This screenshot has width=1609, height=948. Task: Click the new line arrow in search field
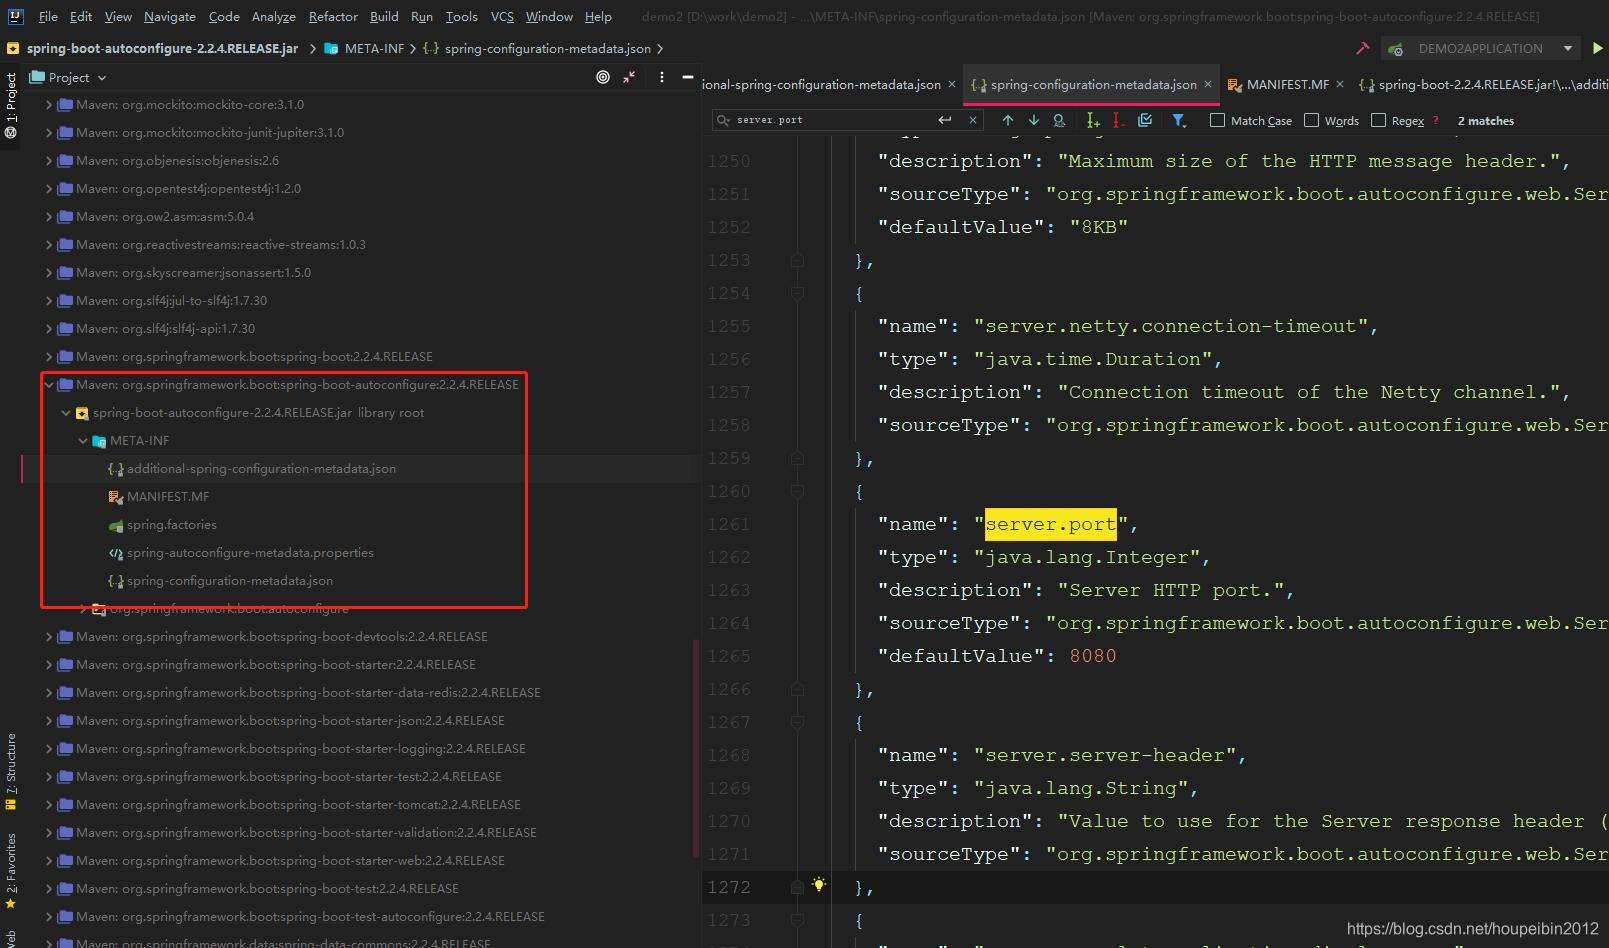click(x=945, y=120)
